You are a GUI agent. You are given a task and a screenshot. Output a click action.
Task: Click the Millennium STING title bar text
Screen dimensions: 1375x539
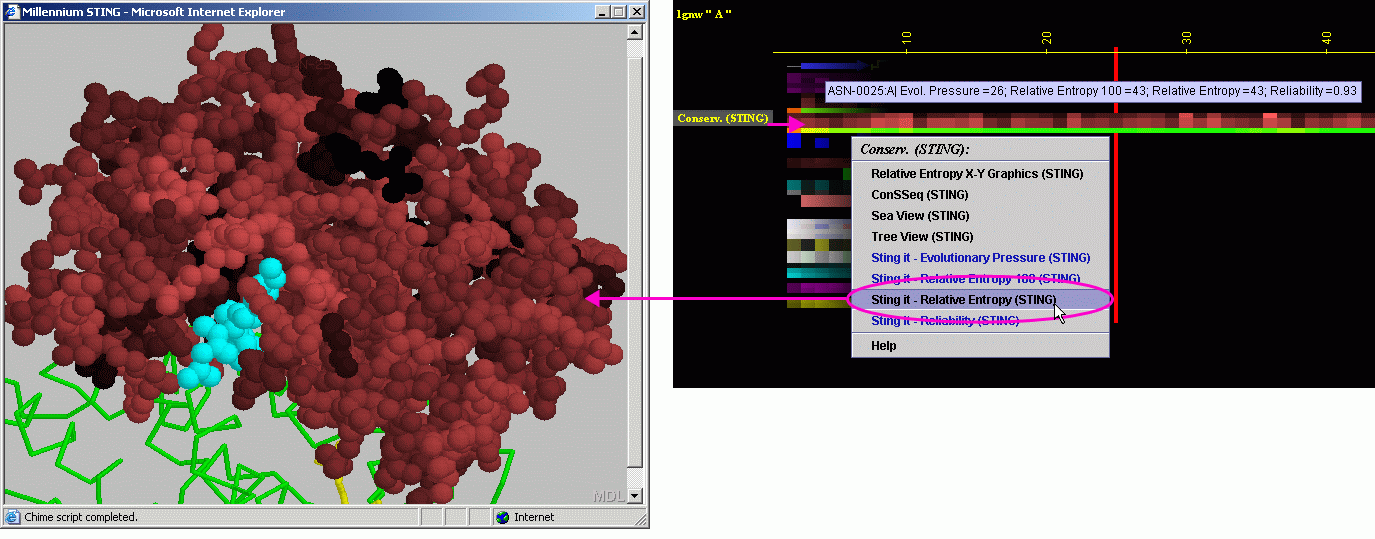[x=155, y=12]
